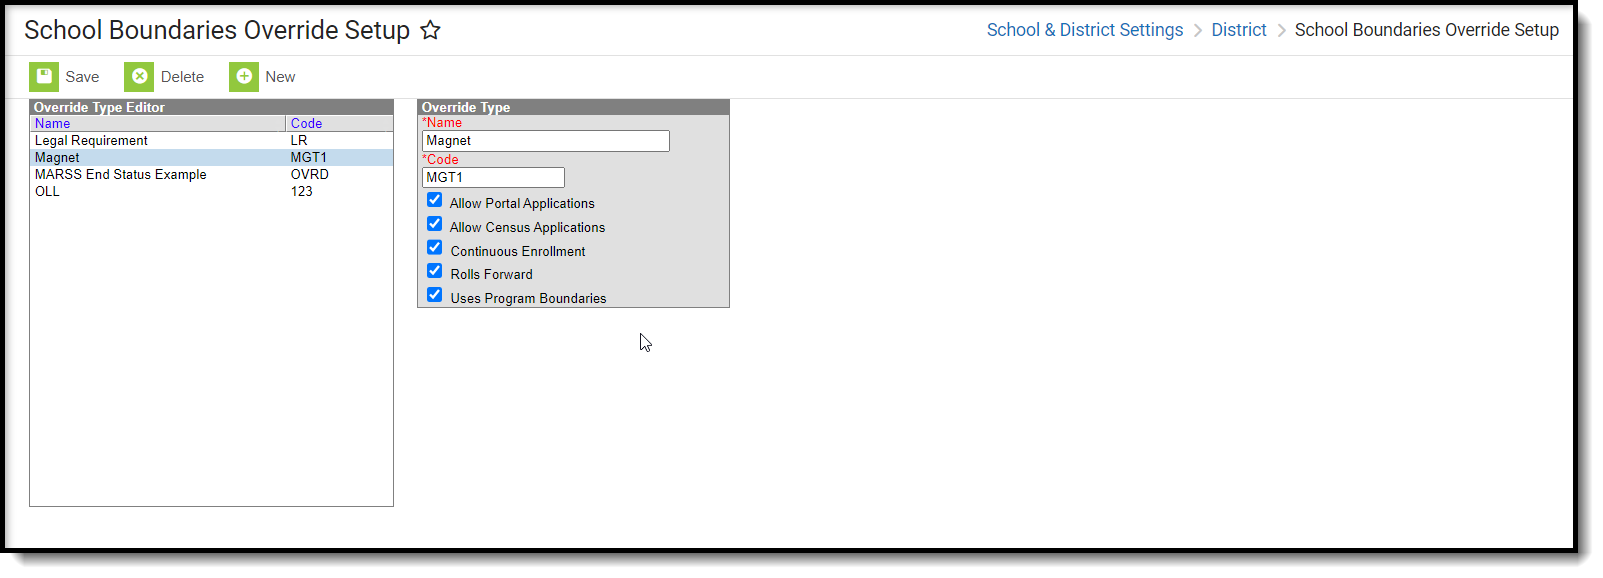Select the Legal Requirement row
The width and height of the screenshot is (1603, 578).
click(x=211, y=141)
